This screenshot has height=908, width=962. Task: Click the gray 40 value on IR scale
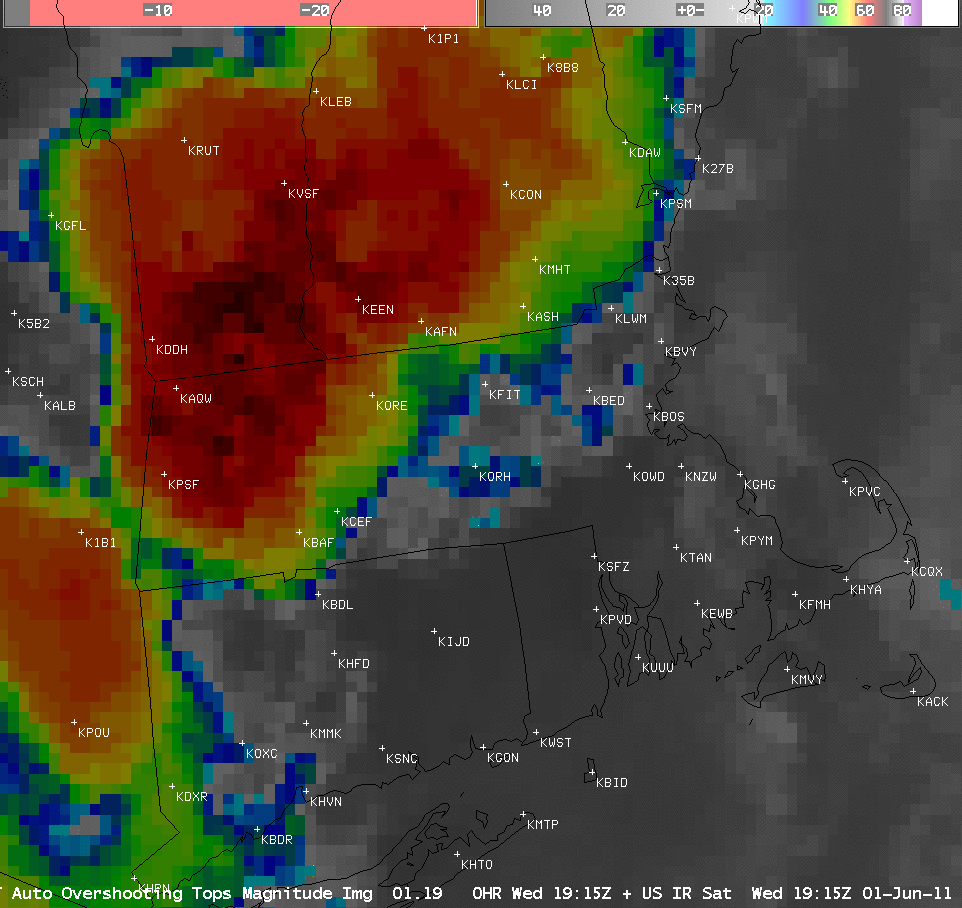(542, 11)
